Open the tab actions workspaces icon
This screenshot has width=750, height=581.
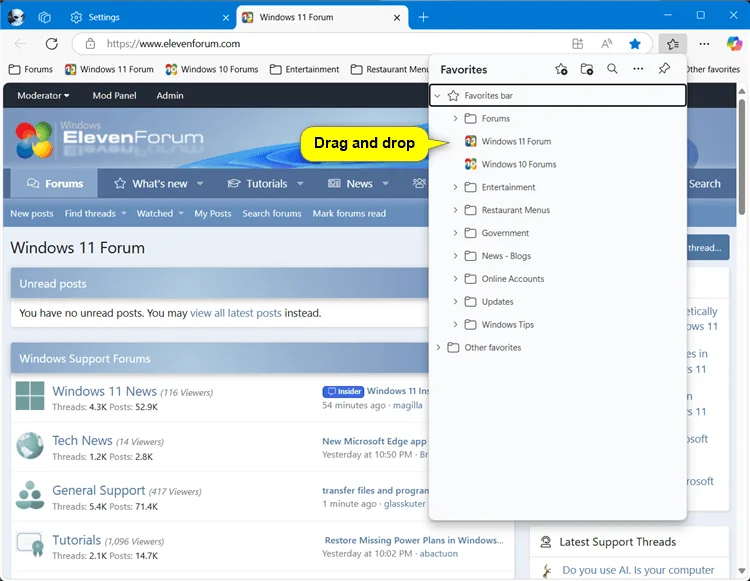click(x=44, y=18)
